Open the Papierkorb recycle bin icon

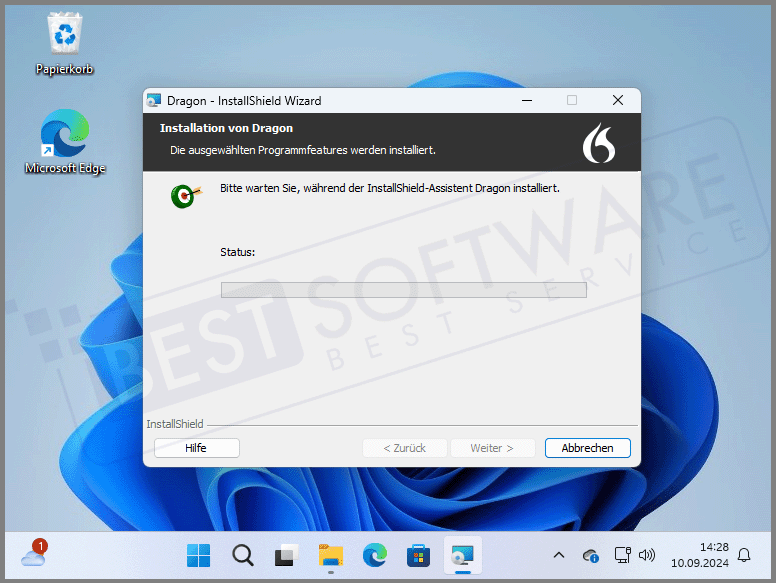(x=64, y=37)
